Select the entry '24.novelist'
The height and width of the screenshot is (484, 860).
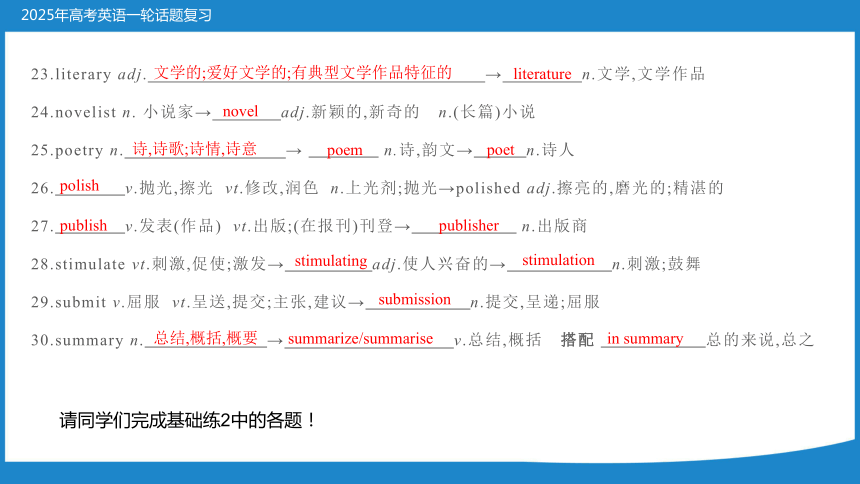[73, 112]
